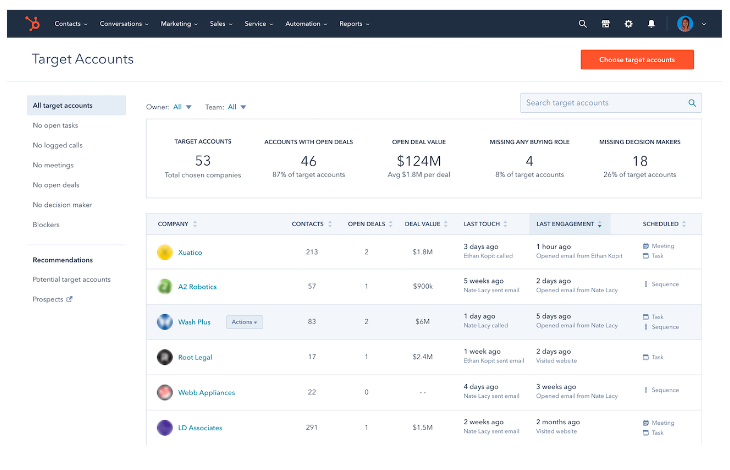Click the Meeting calendar icon in Xuatico row
The image size is (730, 470).
coord(646,246)
